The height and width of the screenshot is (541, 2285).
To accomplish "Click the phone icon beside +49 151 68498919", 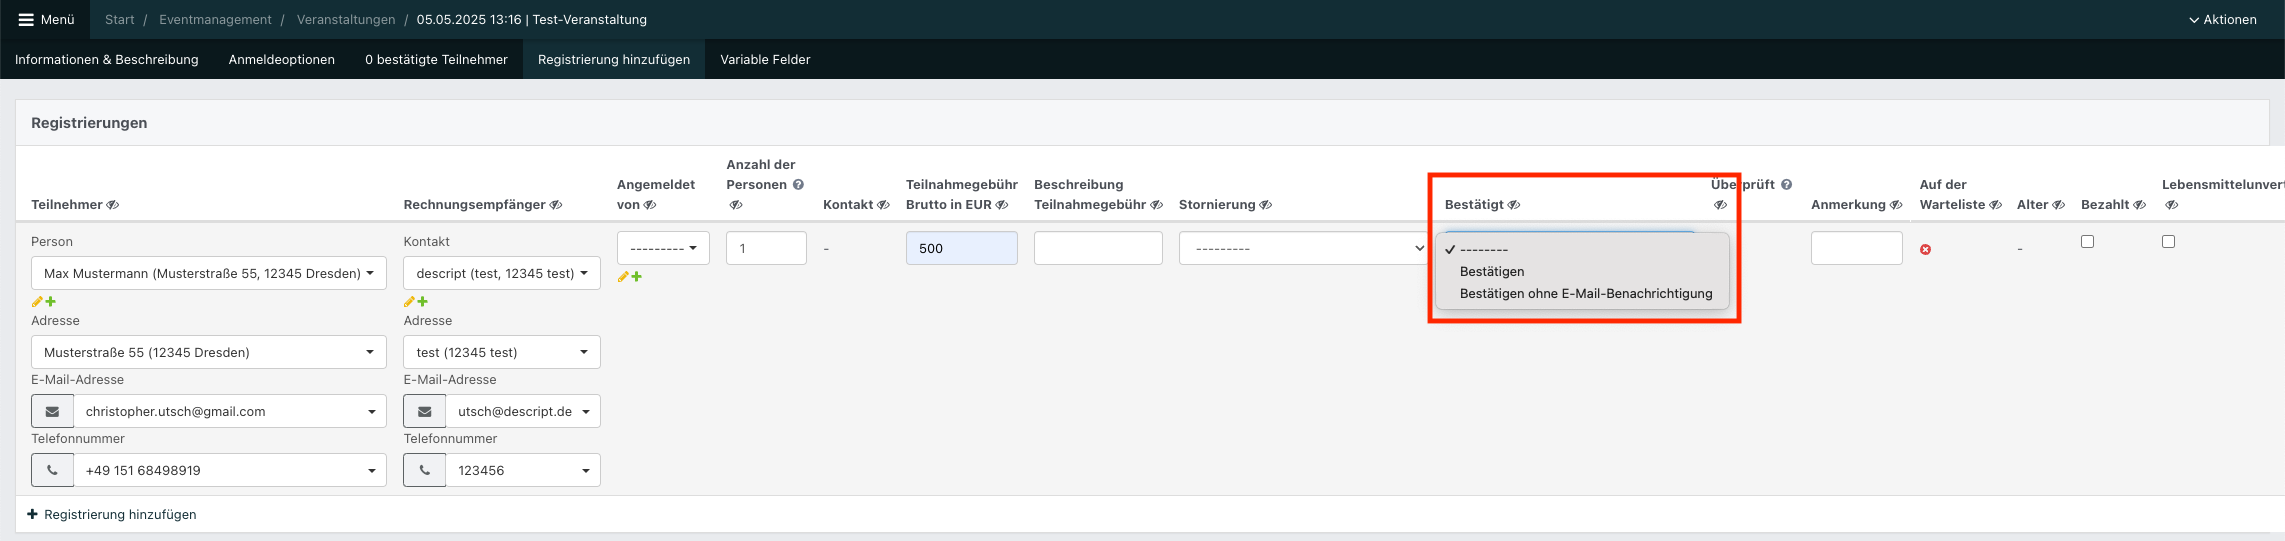I will [52, 470].
